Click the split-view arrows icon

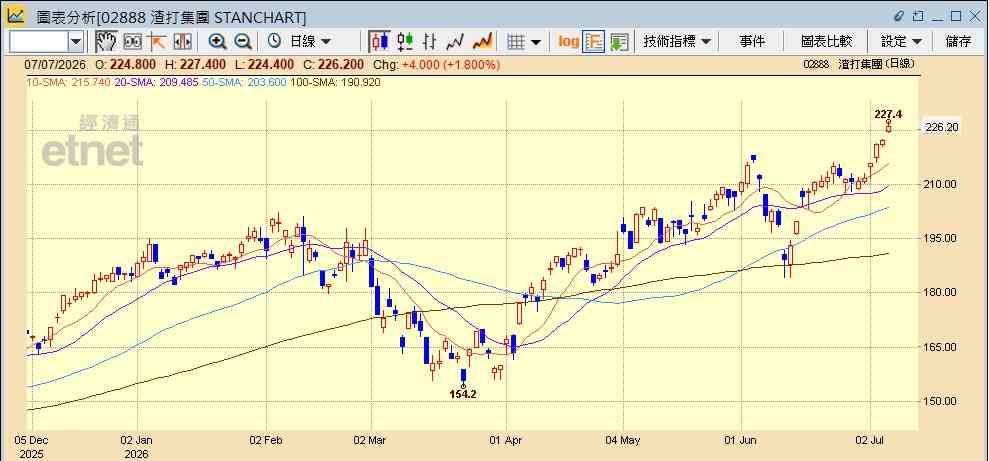(x=182, y=42)
